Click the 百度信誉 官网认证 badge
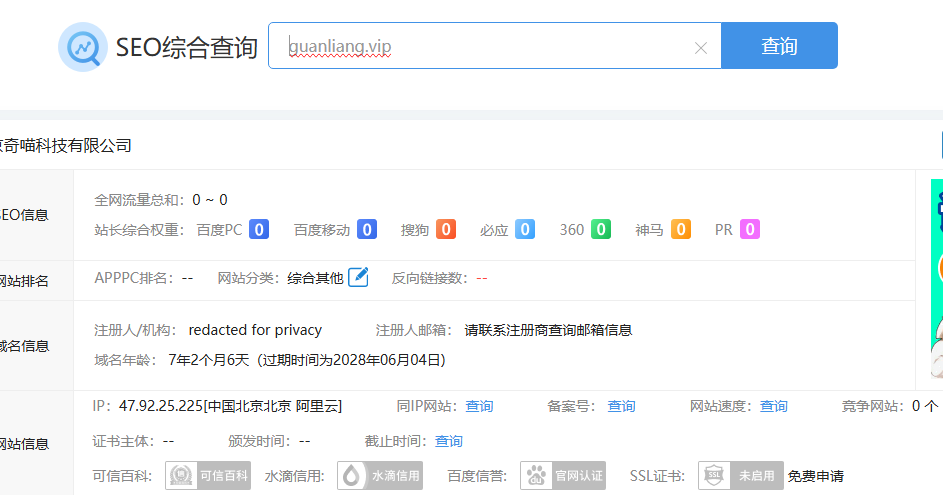The width and height of the screenshot is (943, 495). pyautogui.click(x=563, y=476)
